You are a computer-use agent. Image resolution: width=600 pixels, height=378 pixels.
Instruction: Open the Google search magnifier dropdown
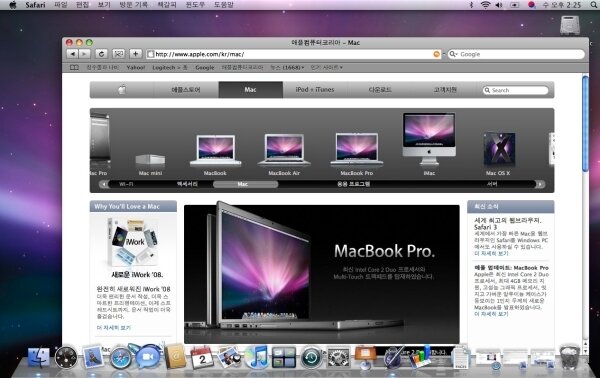tap(453, 54)
